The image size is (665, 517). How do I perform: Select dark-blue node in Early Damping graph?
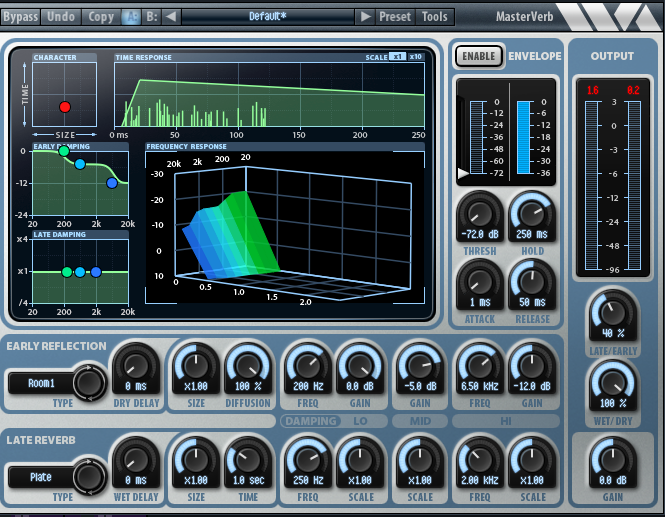tap(112, 183)
